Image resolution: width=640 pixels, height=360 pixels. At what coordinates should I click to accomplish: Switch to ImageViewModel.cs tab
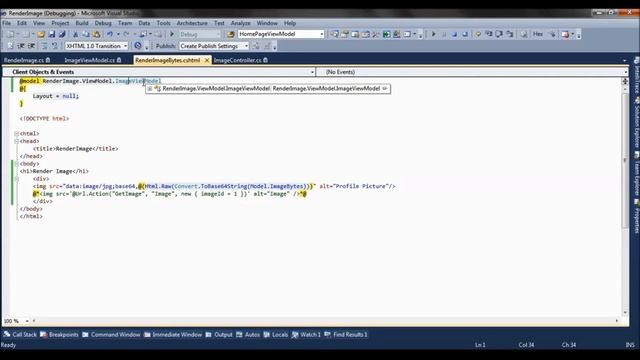pos(93,60)
